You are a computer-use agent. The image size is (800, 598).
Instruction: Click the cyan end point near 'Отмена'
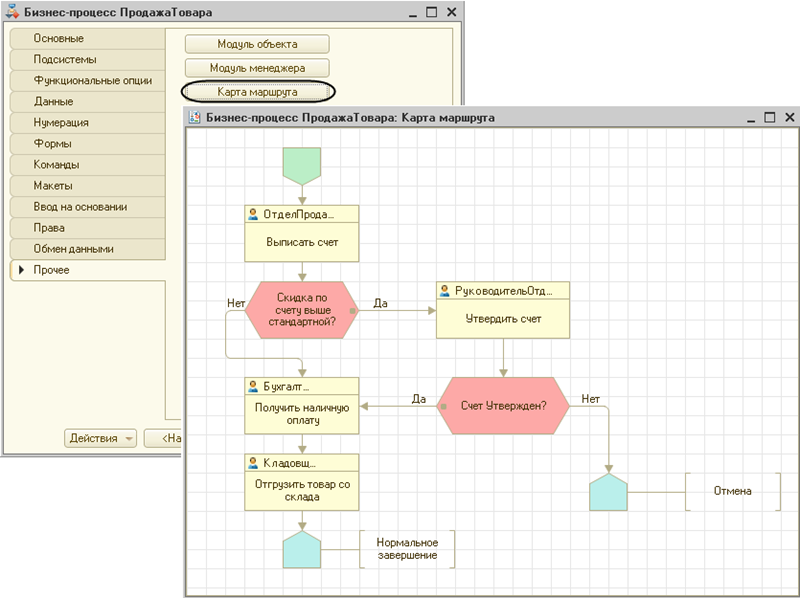(608, 492)
